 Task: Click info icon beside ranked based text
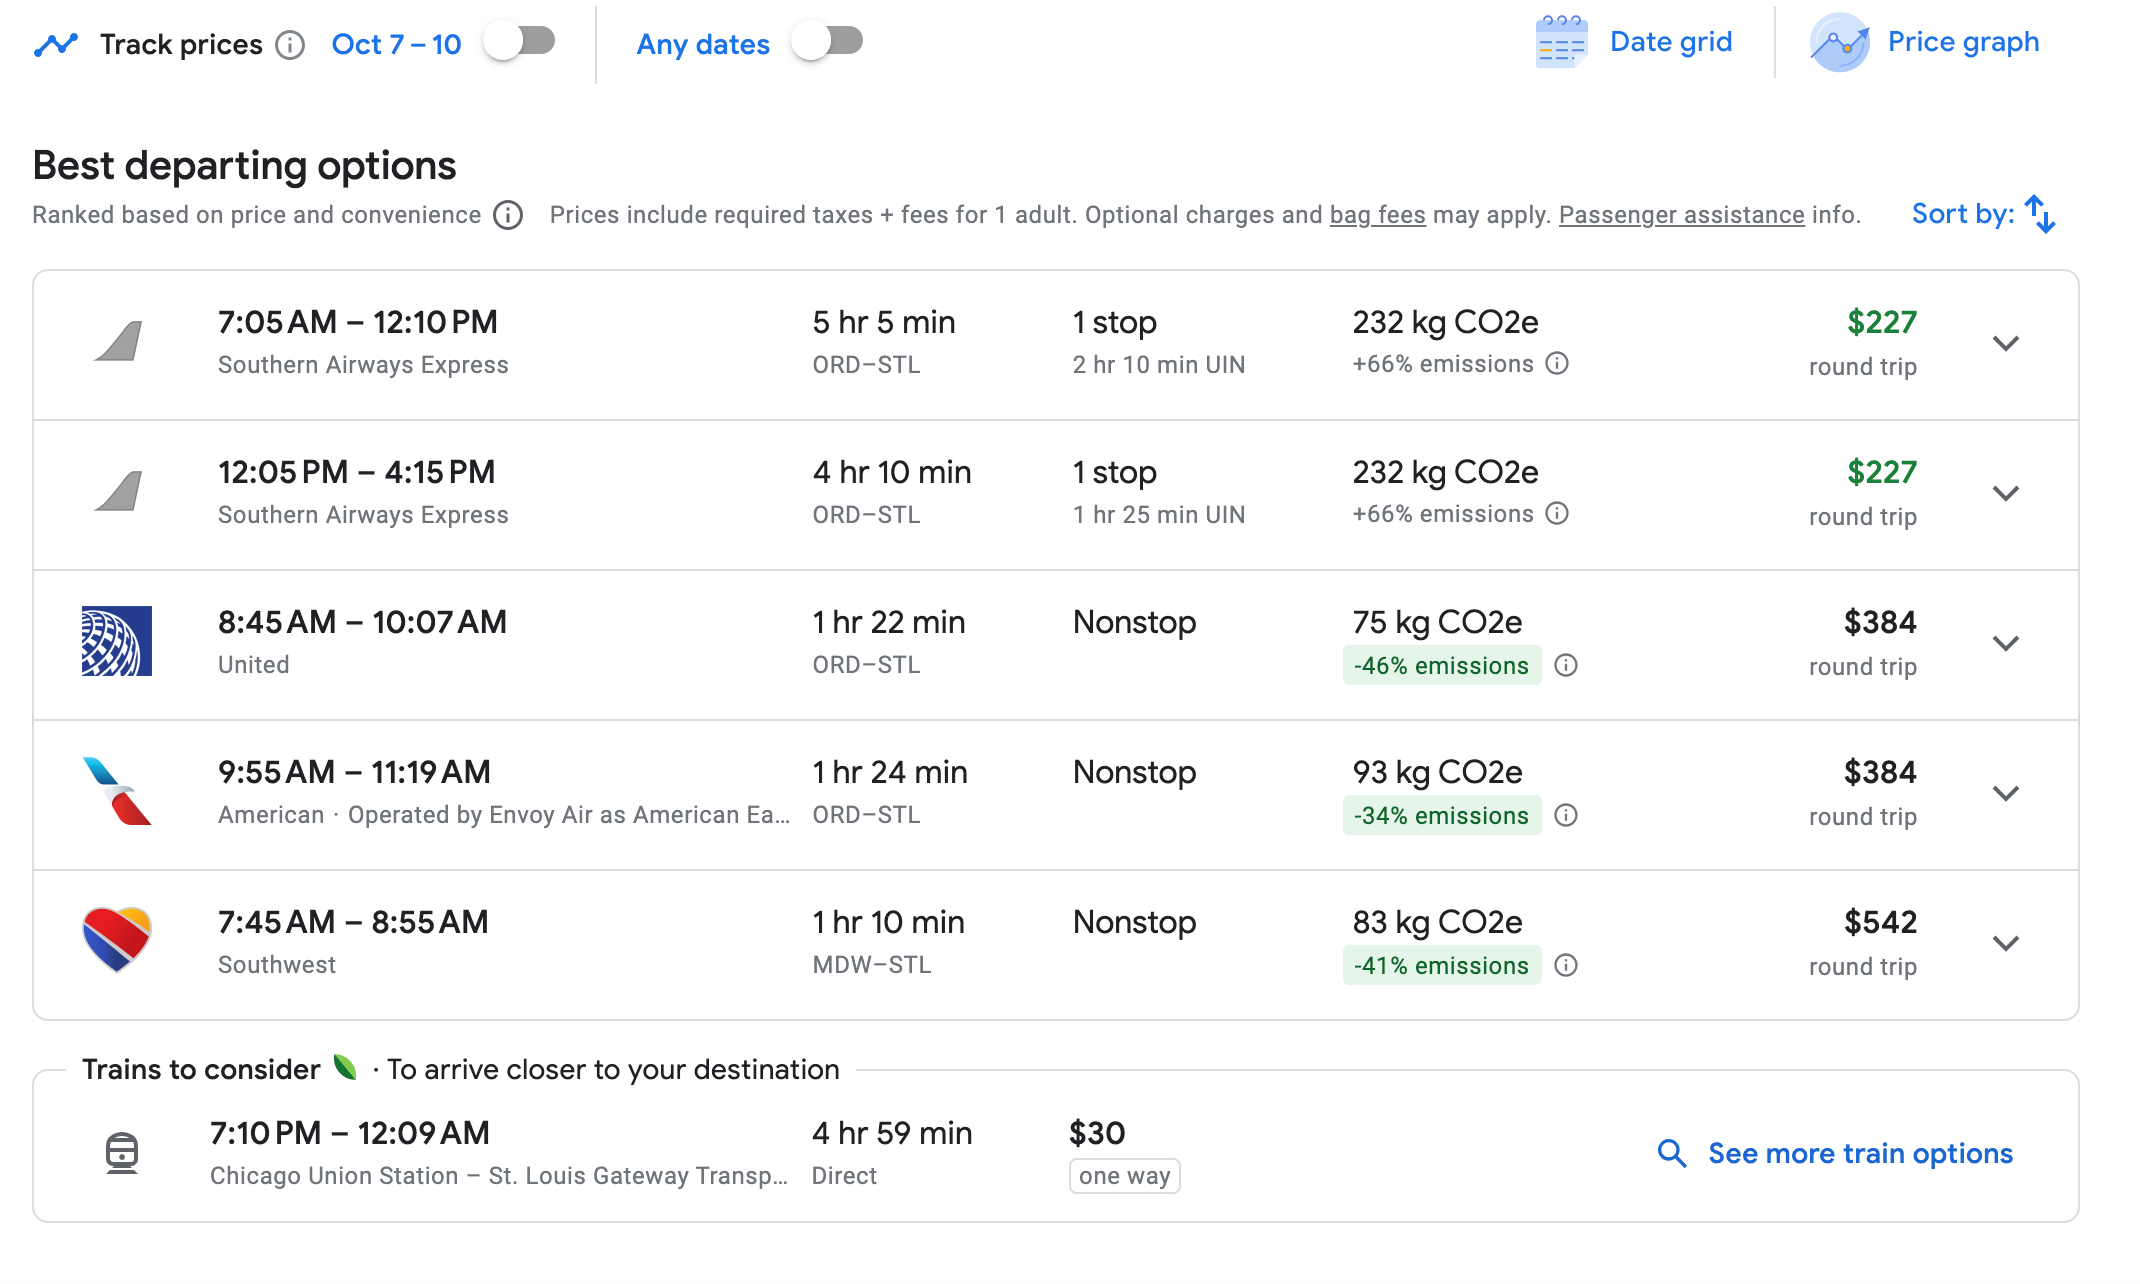[x=508, y=215]
